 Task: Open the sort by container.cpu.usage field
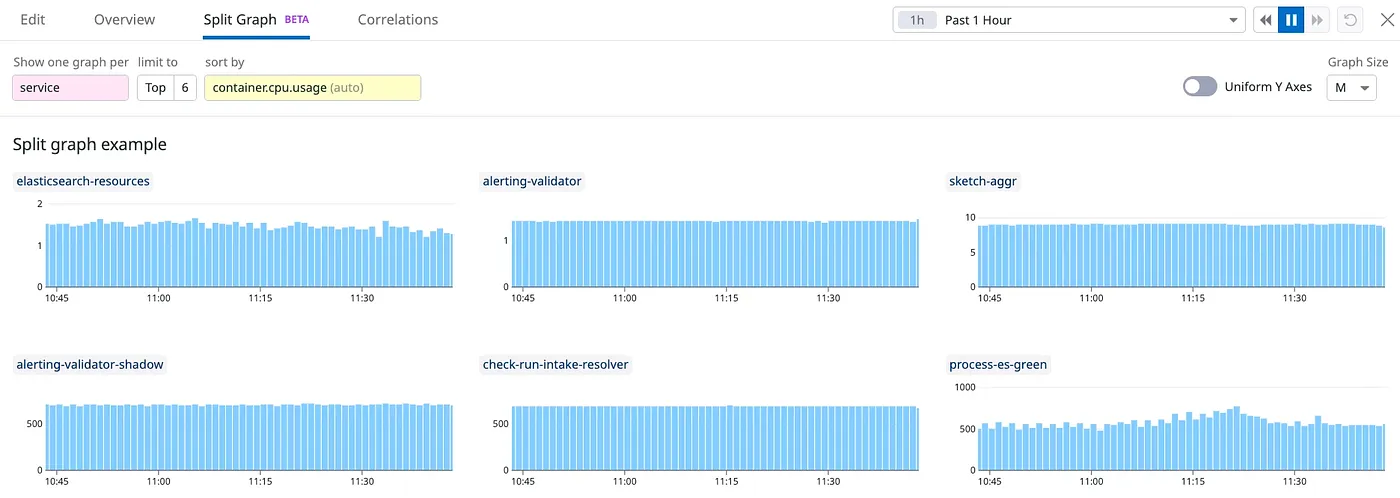(x=312, y=88)
